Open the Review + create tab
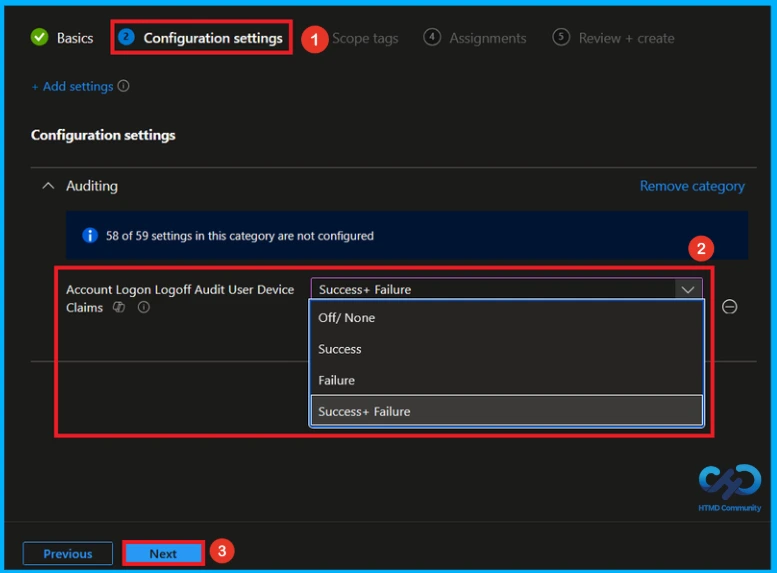 click(626, 38)
